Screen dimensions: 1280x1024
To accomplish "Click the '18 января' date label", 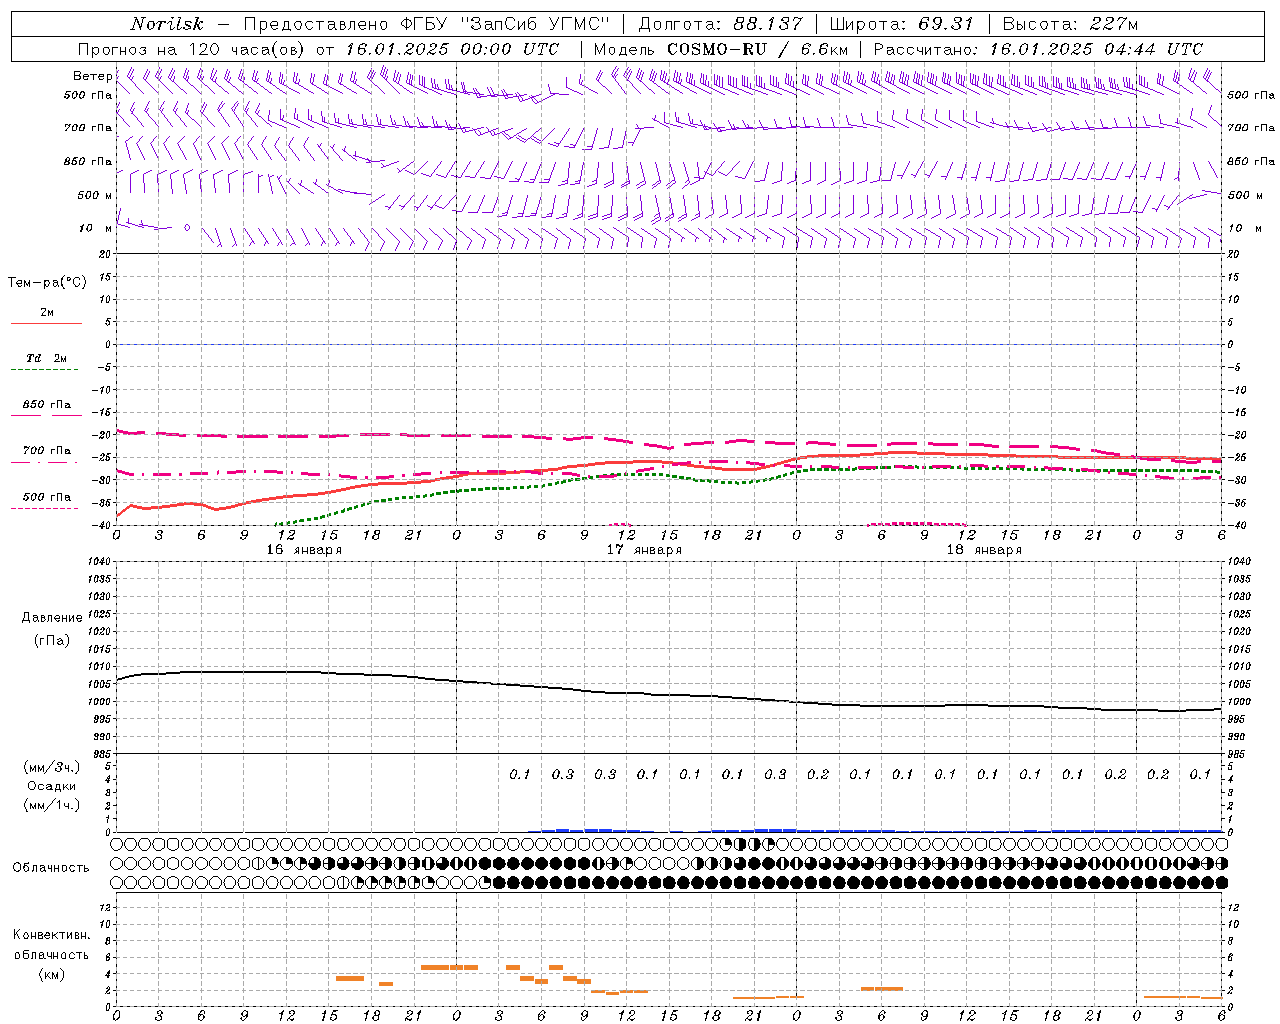I will coord(984,550).
